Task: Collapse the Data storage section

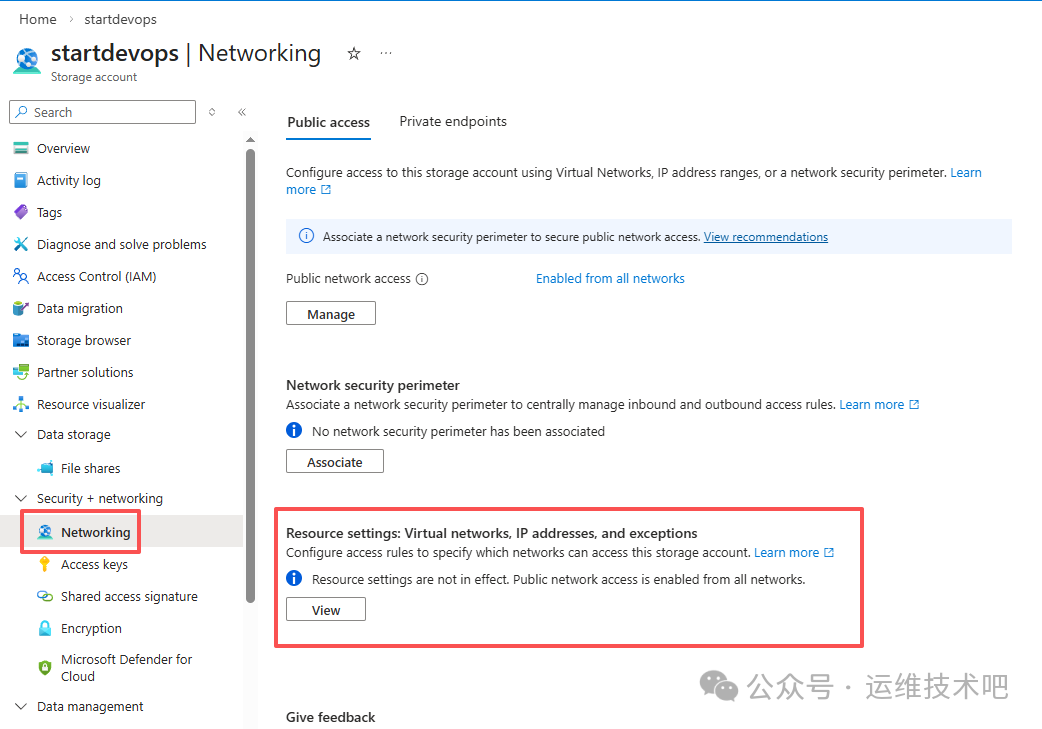Action: point(21,435)
